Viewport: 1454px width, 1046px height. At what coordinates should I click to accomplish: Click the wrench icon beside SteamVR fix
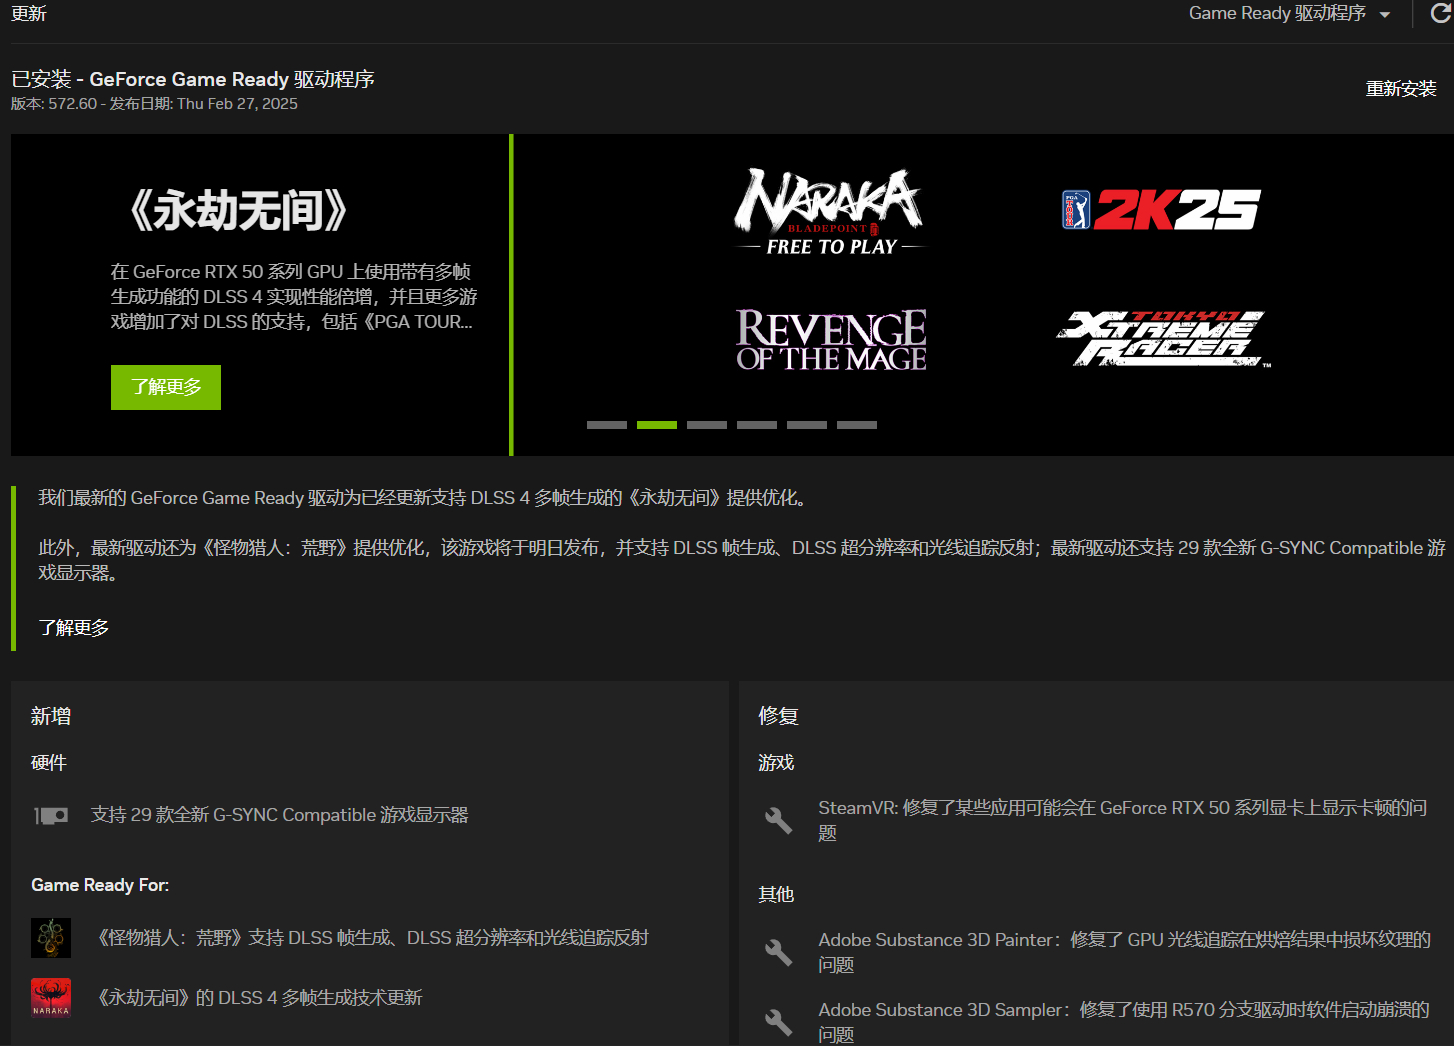[x=778, y=820]
